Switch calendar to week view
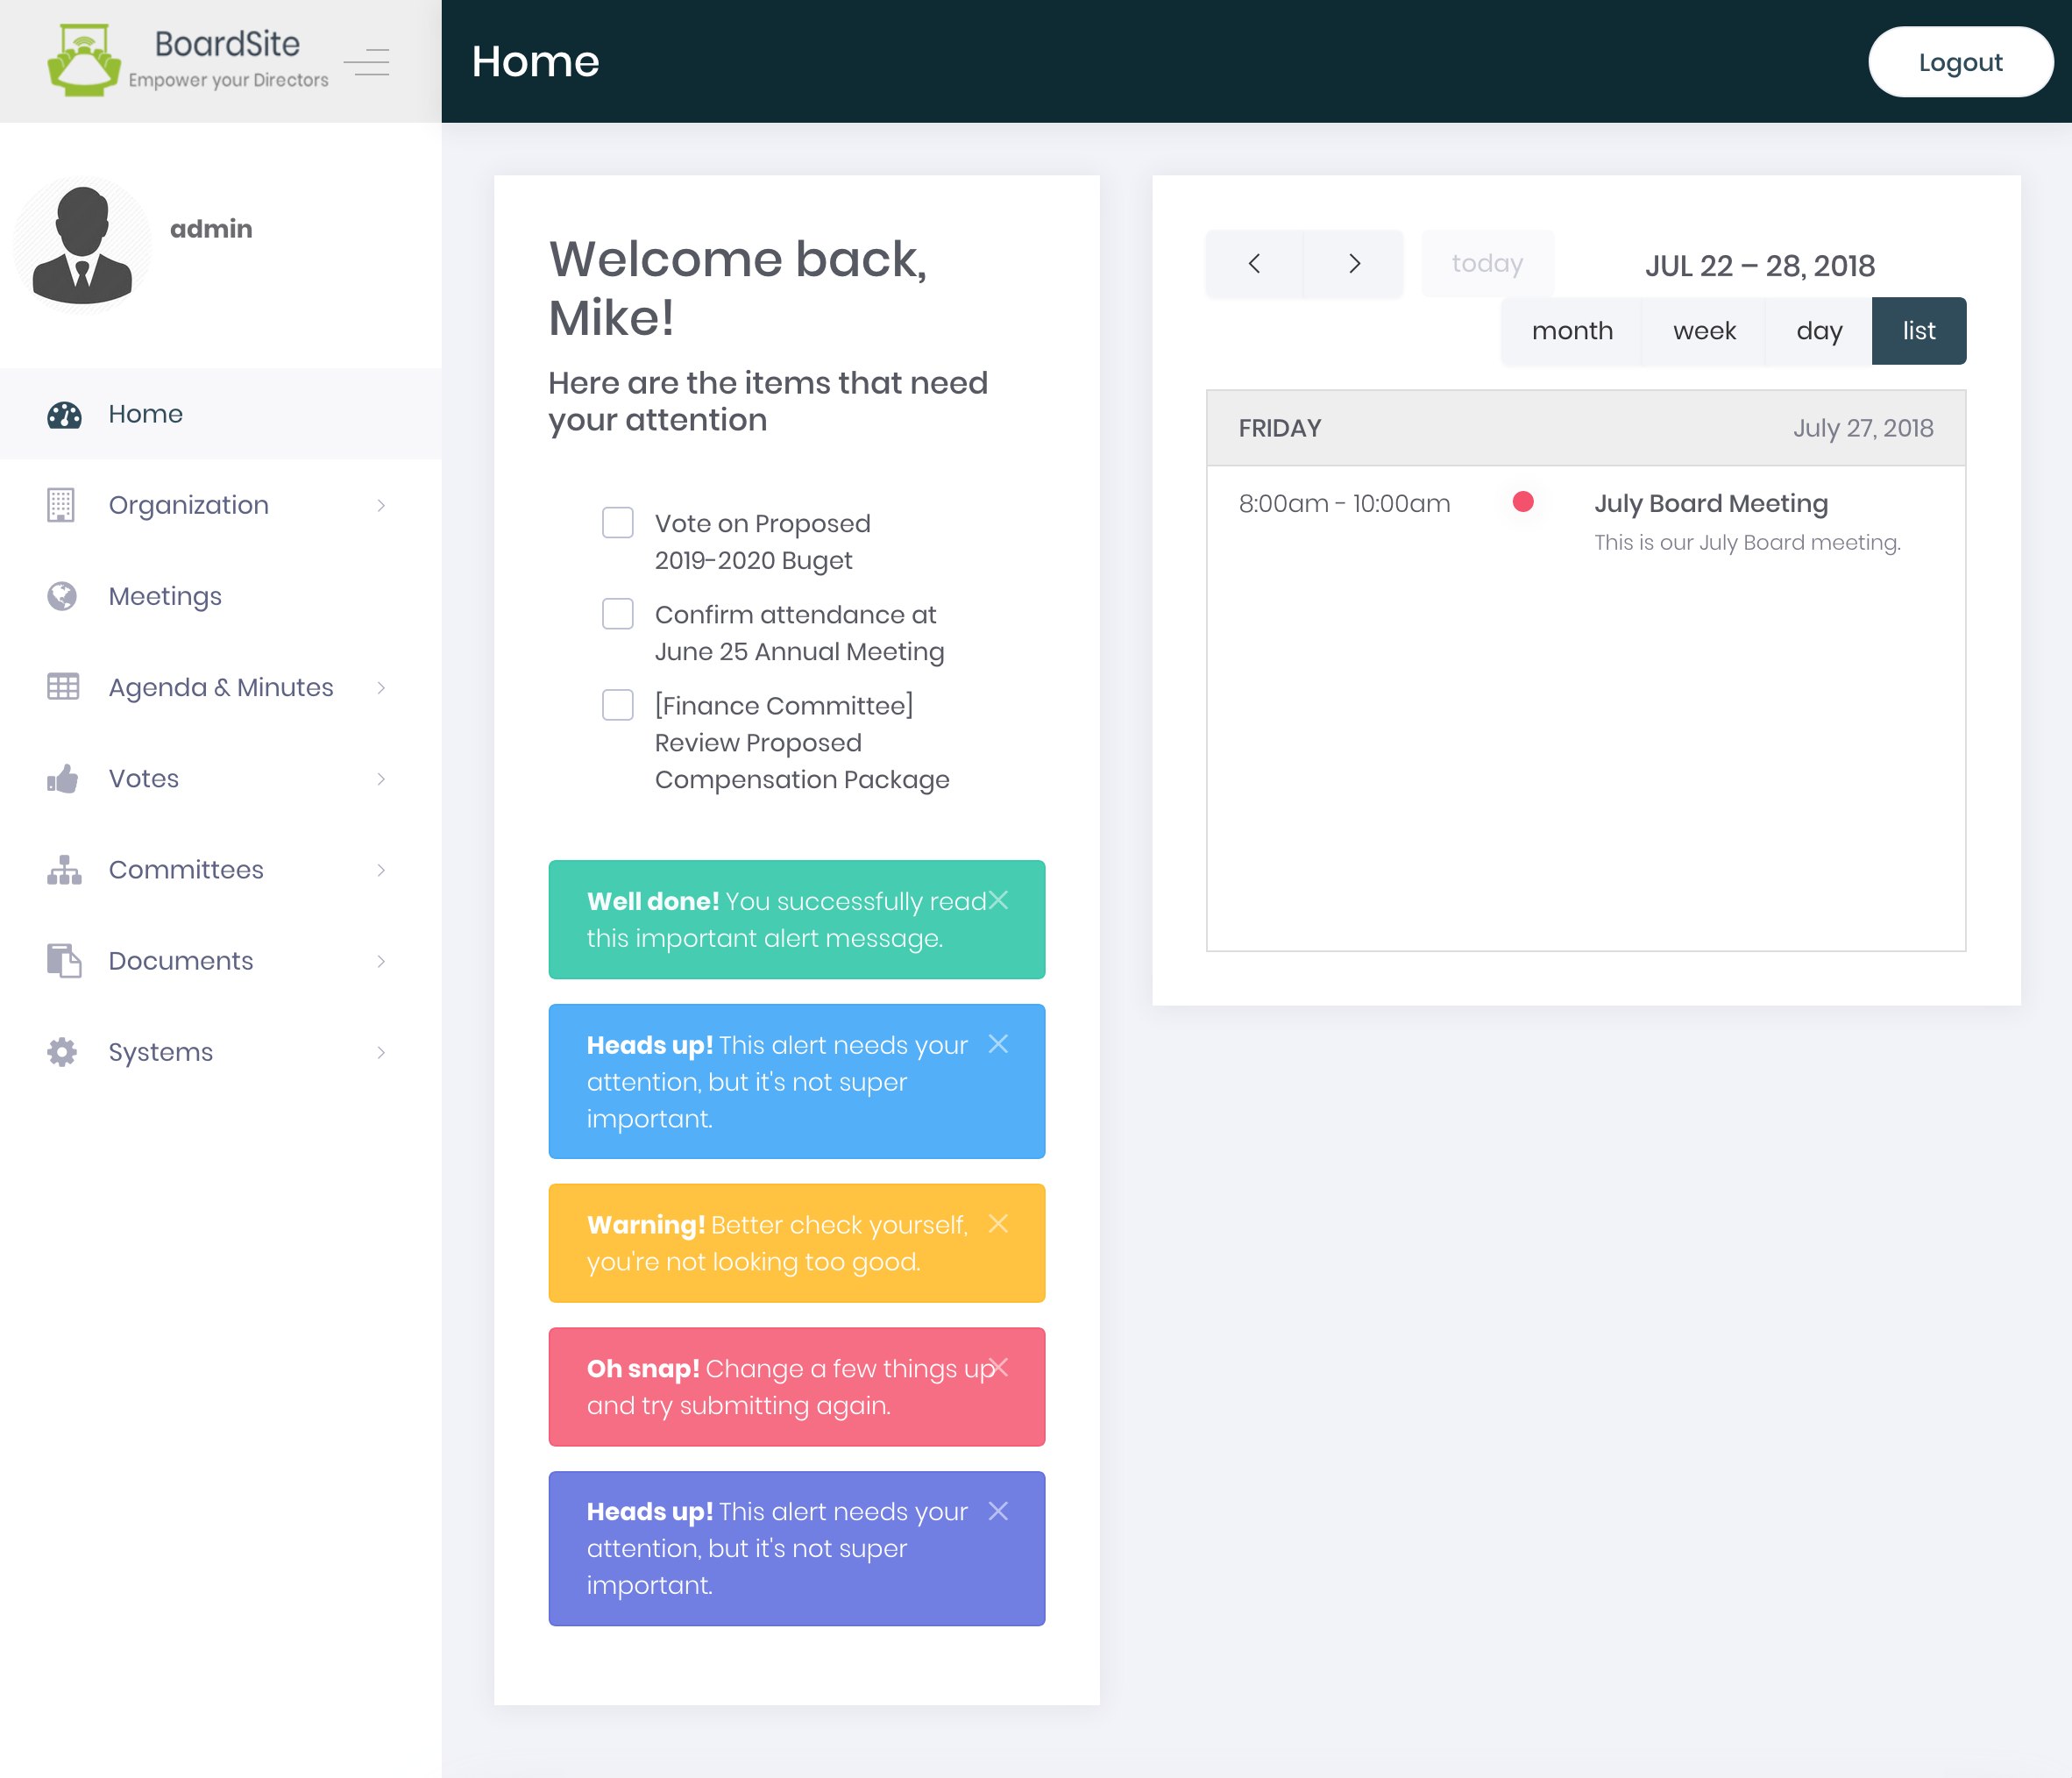Image resolution: width=2072 pixels, height=1778 pixels. 1704,331
